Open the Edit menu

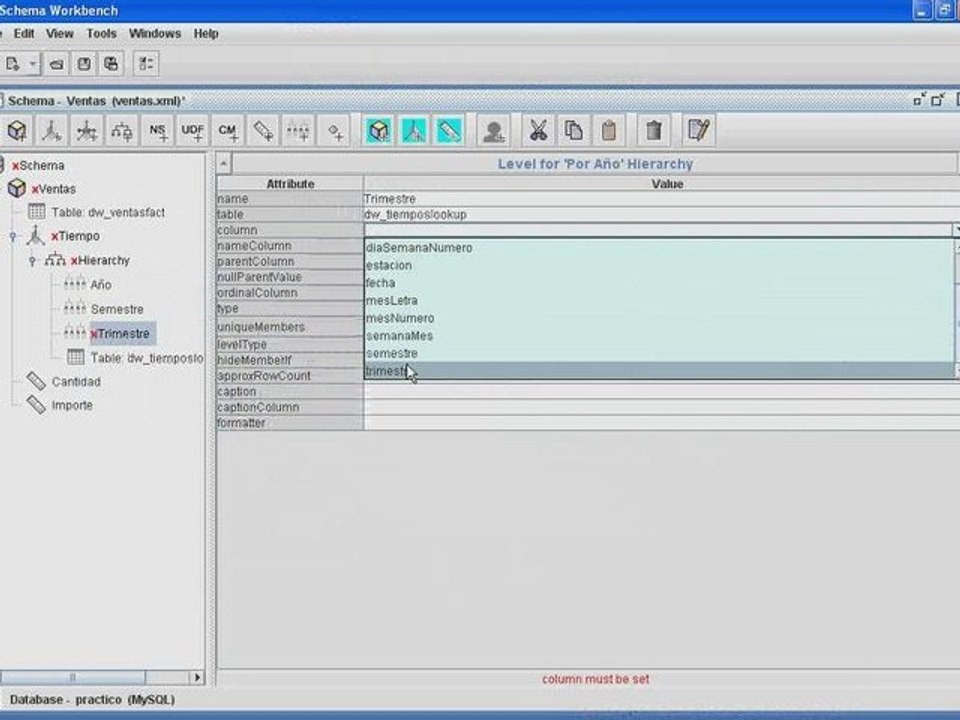coord(24,34)
